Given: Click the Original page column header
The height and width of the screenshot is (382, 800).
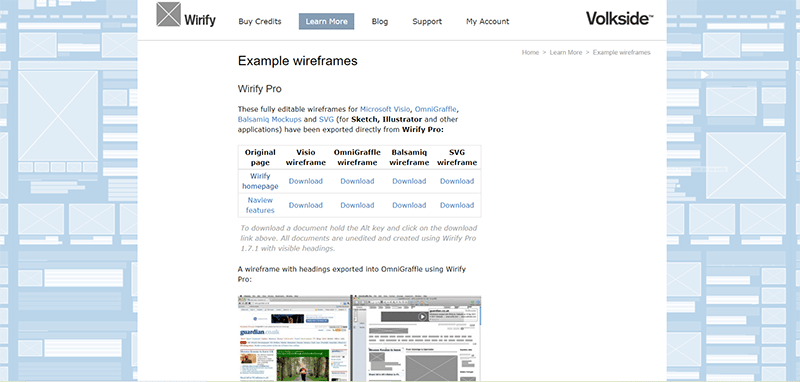Looking at the screenshot, I should tap(260, 157).
